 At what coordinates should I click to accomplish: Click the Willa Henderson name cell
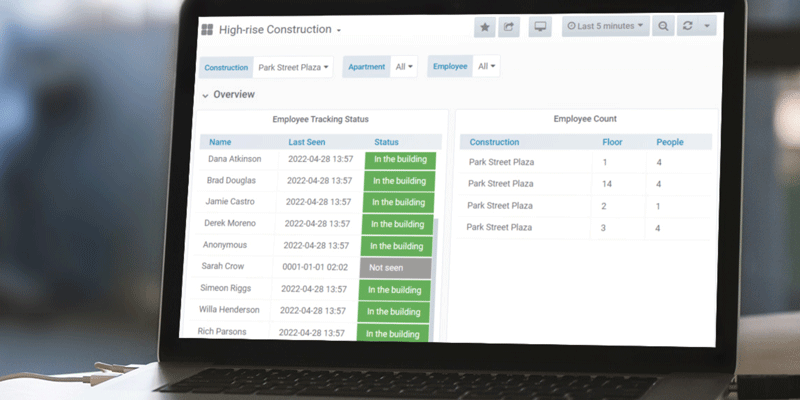pyautogui.click(x=229, y=310)
